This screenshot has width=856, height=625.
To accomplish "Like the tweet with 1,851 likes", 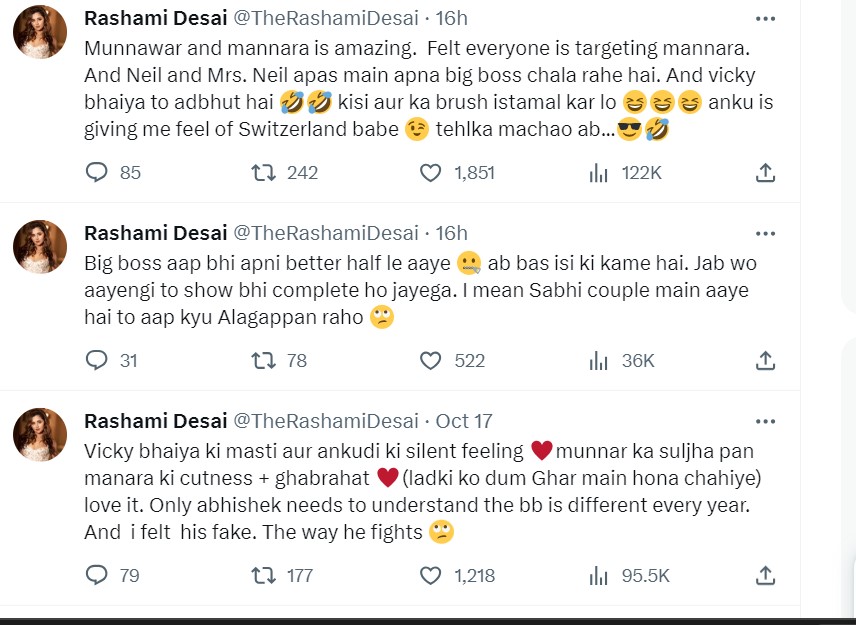I will [430, 173].
